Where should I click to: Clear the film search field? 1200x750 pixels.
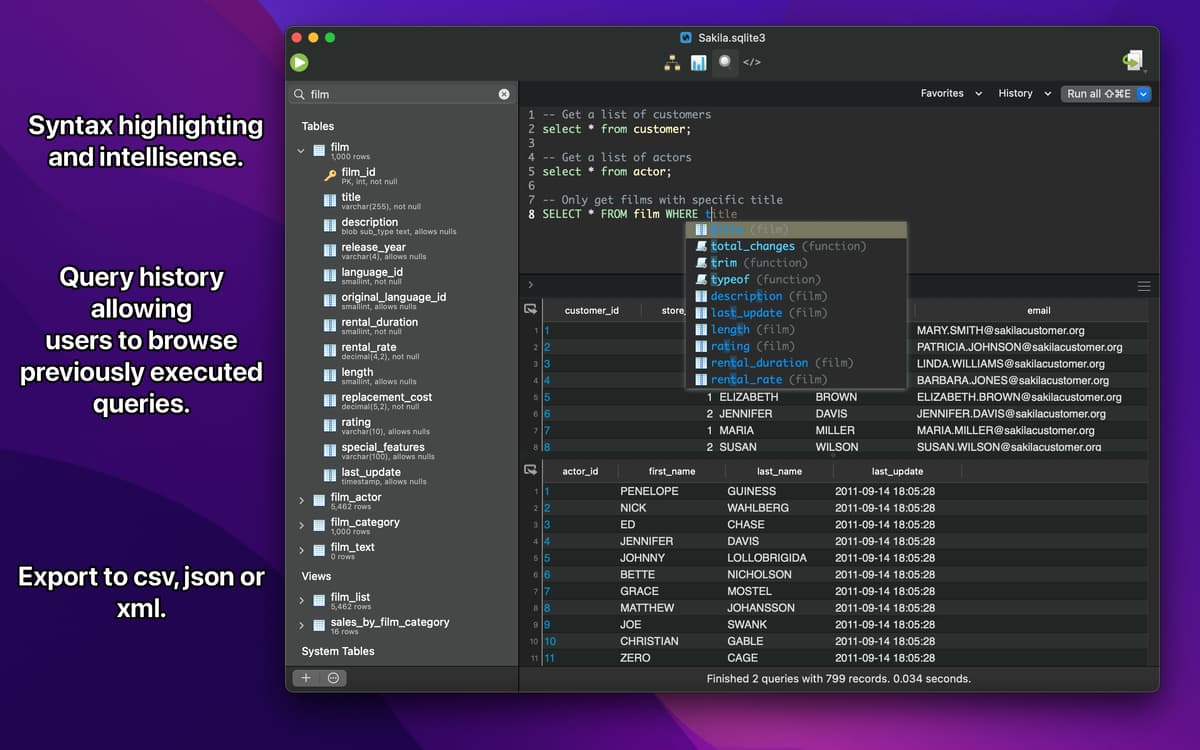coord(504,94)
